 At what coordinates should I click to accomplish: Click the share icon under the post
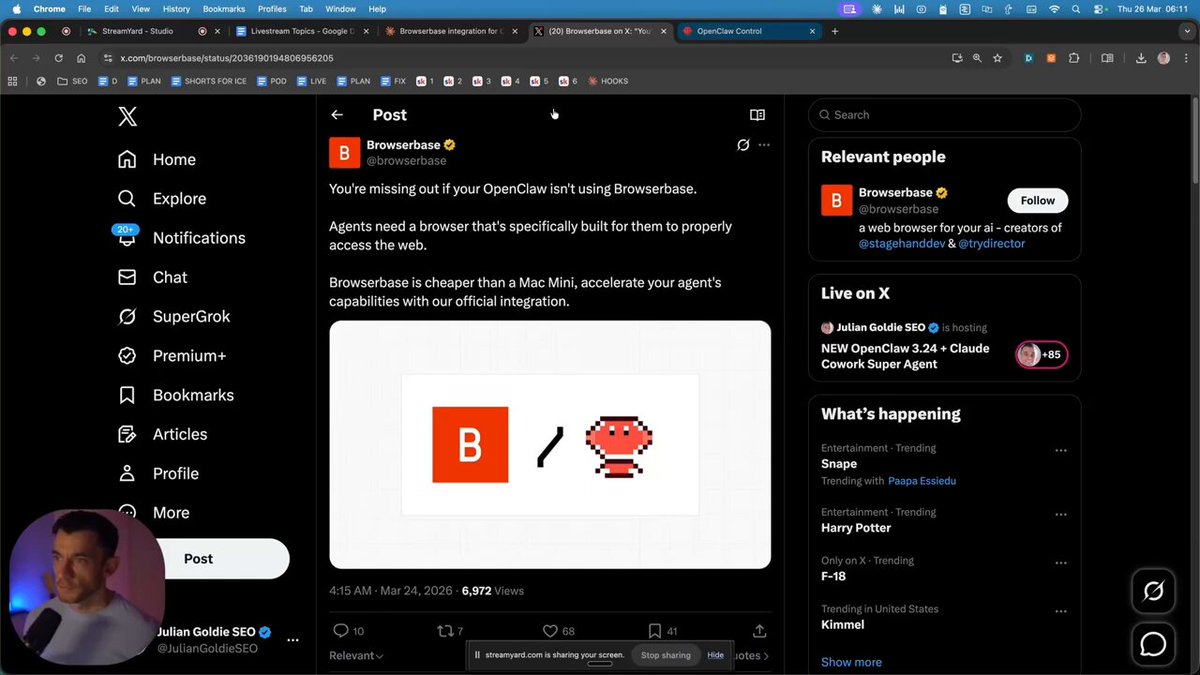tap(759, 630)
